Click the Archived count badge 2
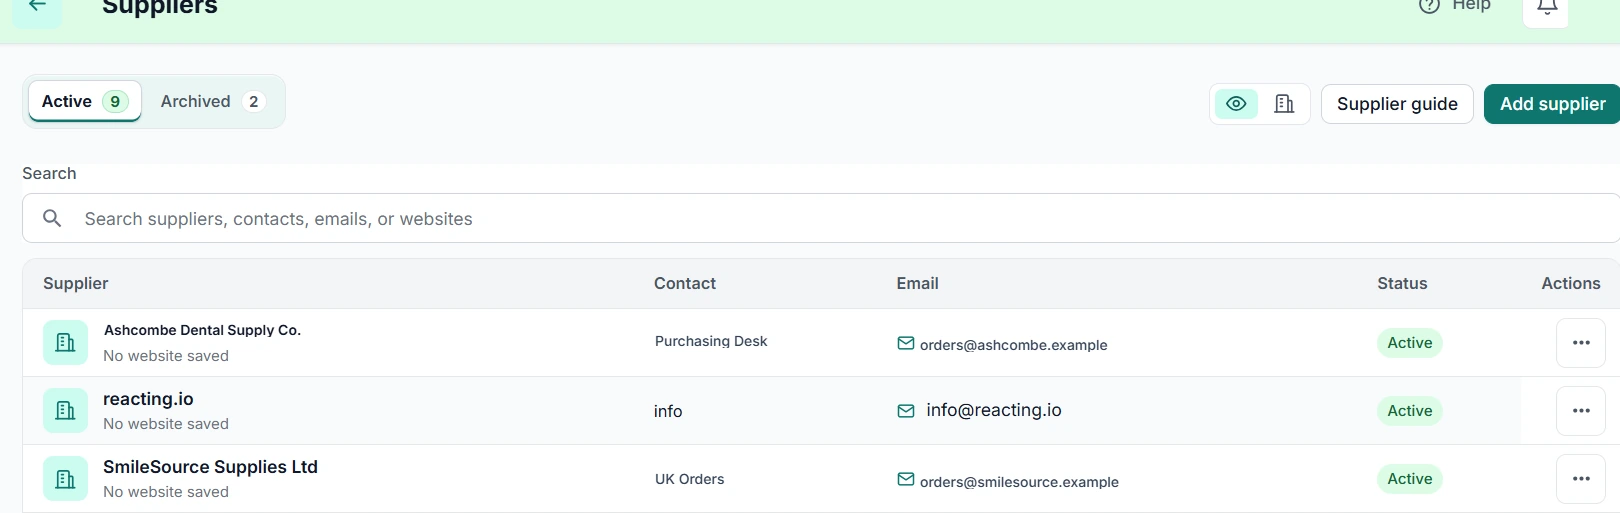 coord(254,101)
